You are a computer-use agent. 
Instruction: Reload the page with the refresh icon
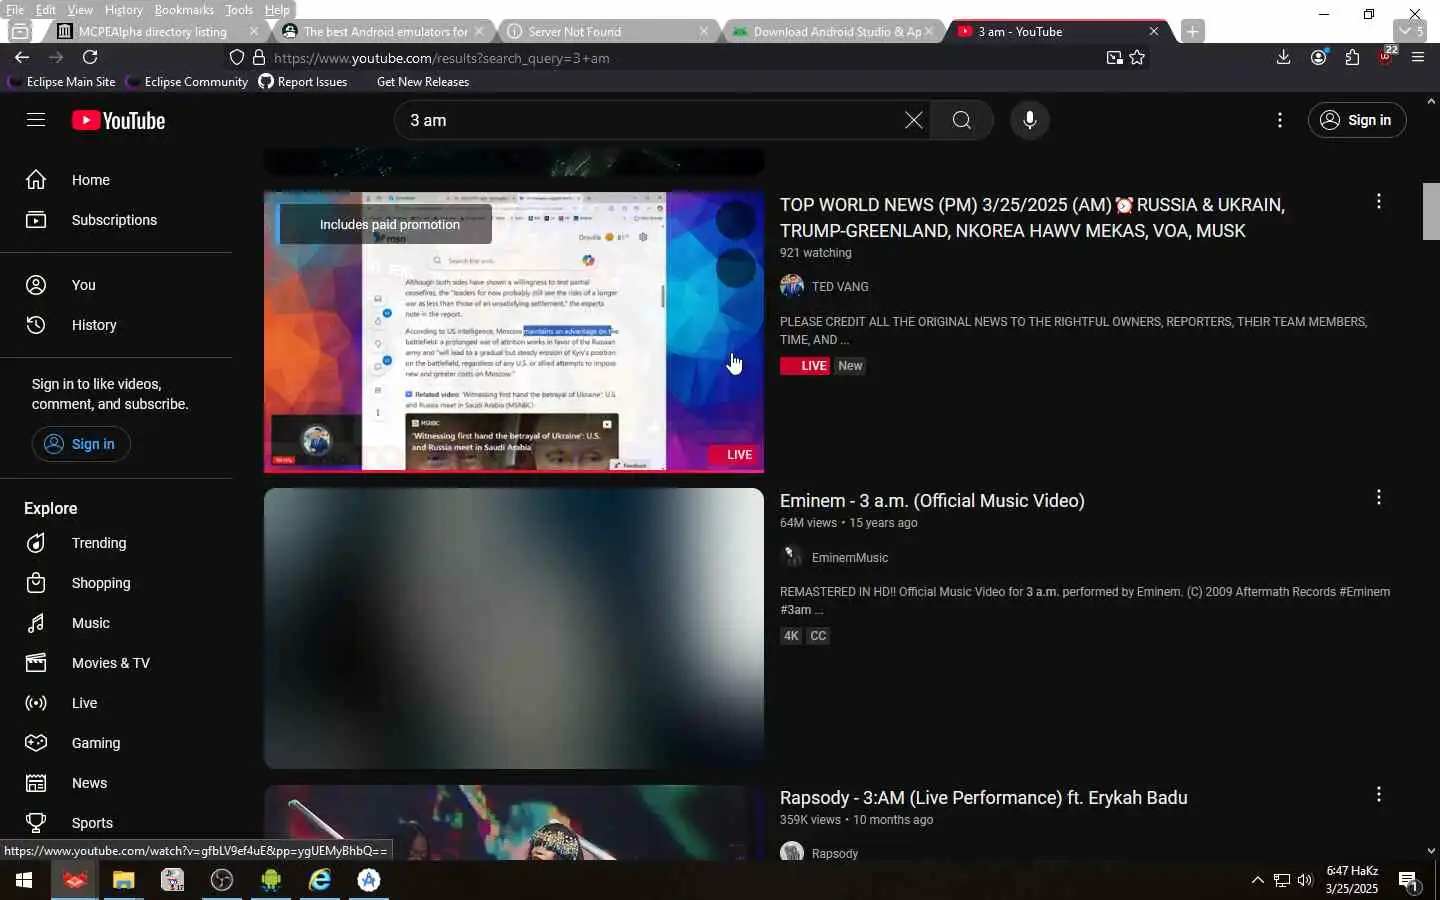(x=90, y=57)
